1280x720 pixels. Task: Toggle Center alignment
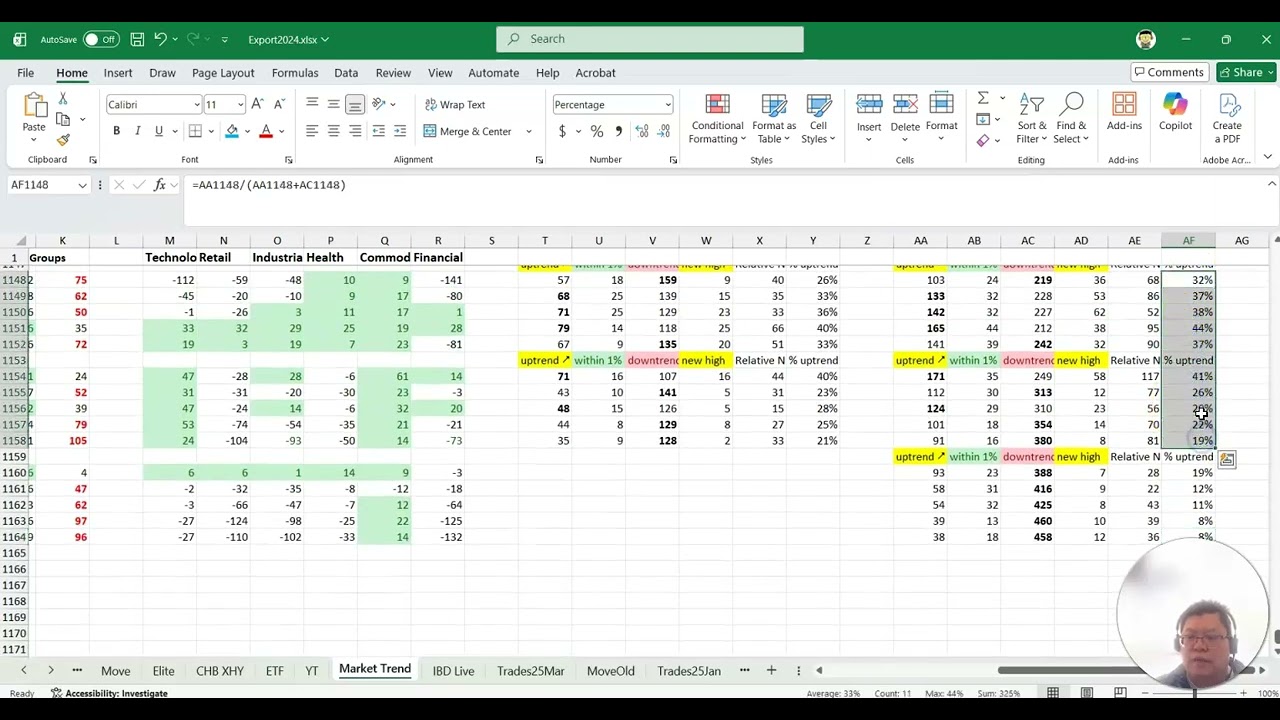click(333, 131)
